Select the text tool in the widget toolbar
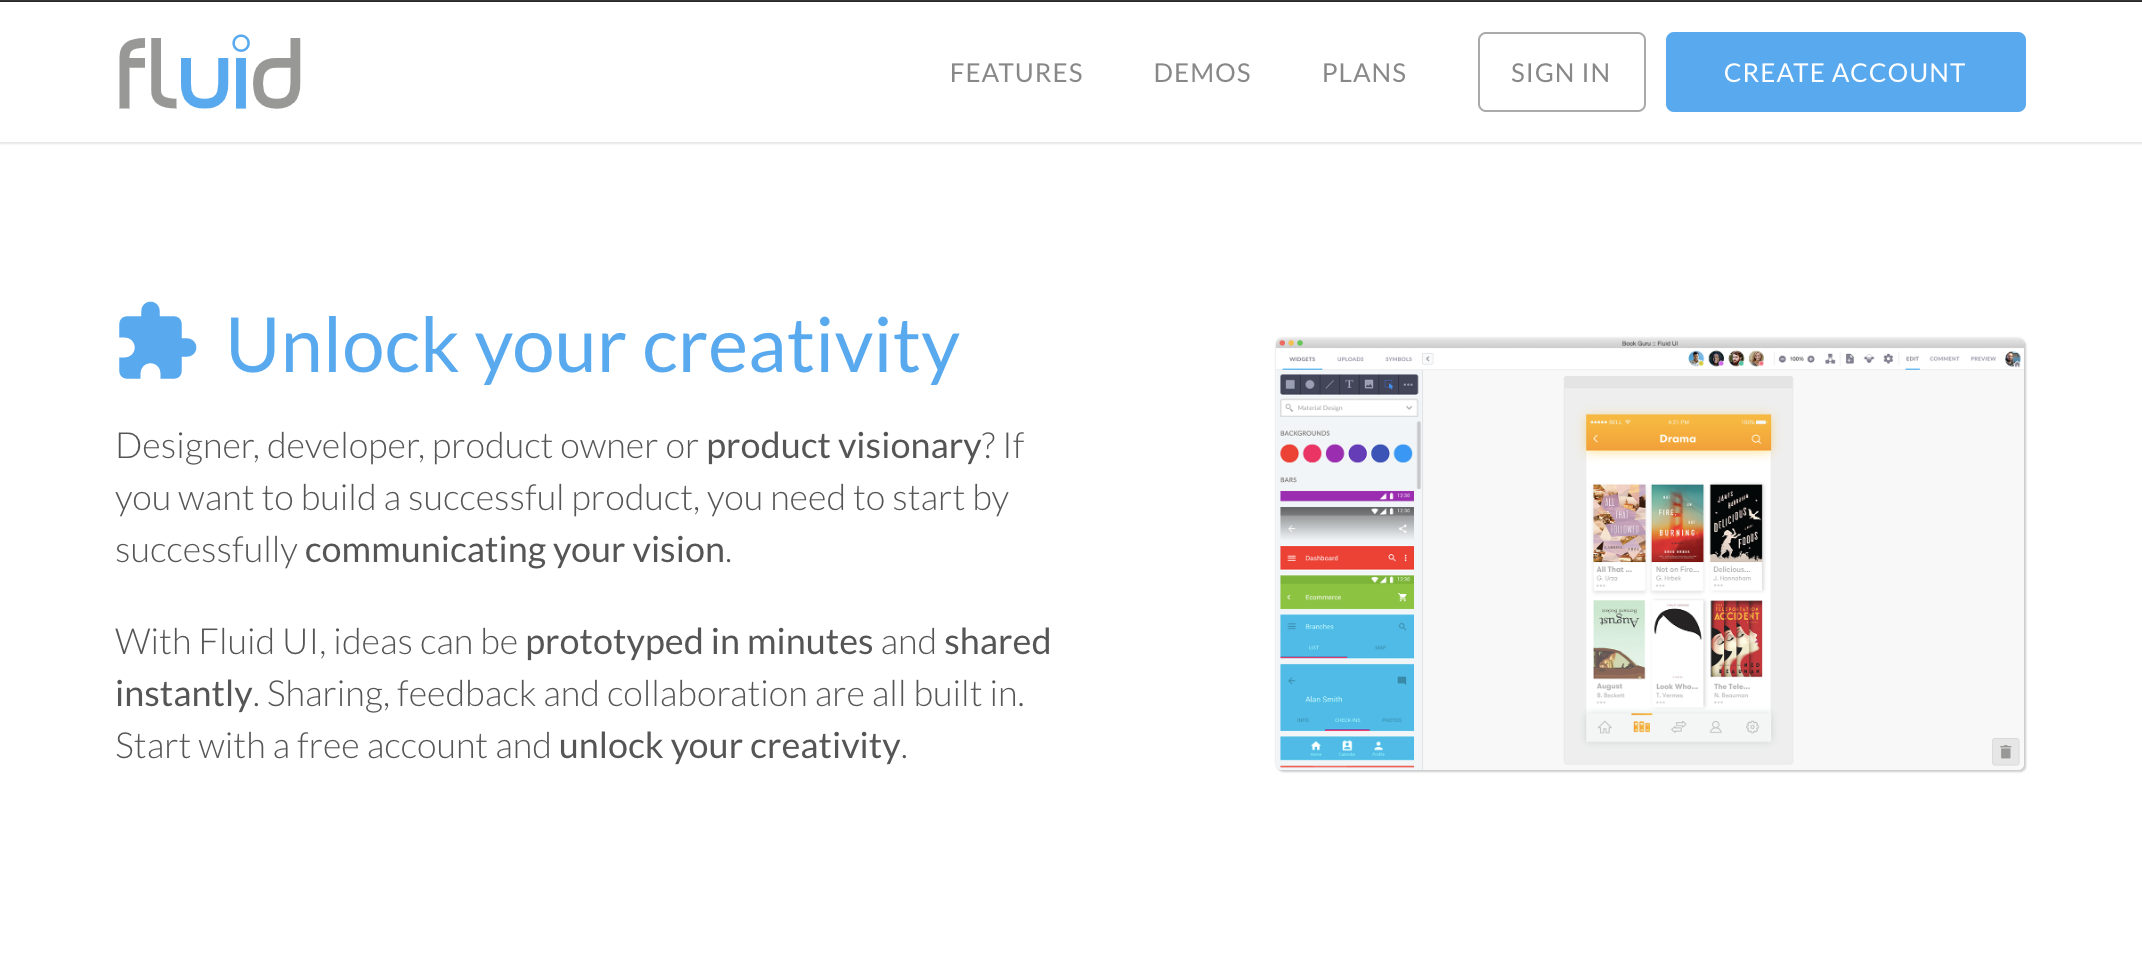 pos(1349,384)
